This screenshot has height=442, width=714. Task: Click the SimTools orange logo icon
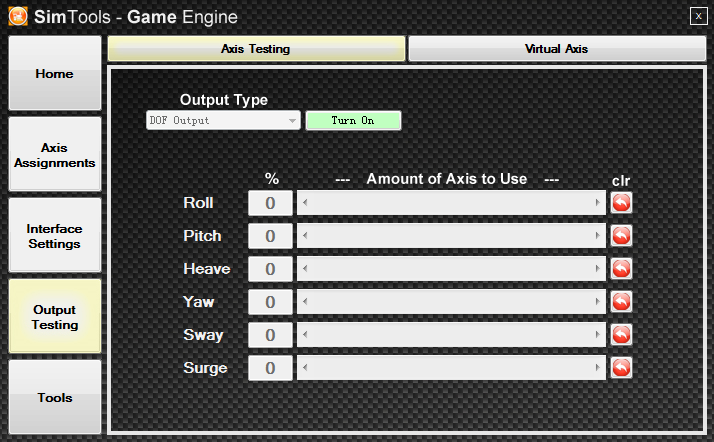(18, 17)
